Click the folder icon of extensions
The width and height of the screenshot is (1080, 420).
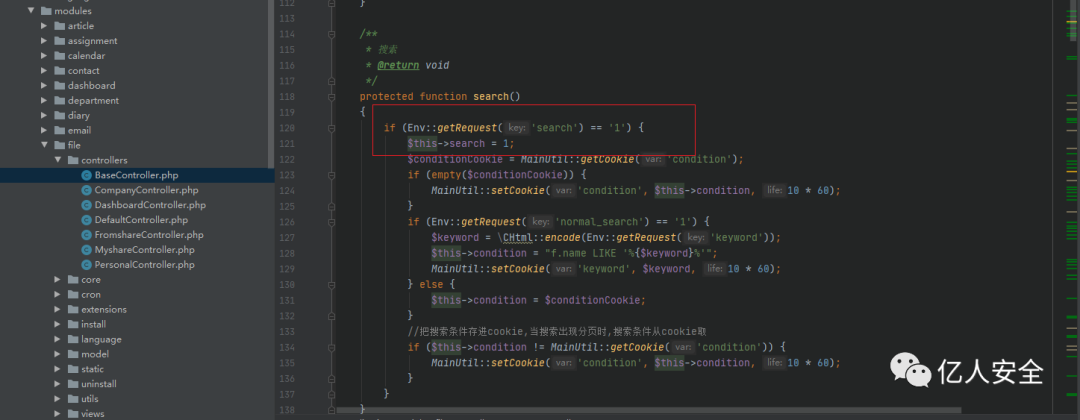[73, 309]
